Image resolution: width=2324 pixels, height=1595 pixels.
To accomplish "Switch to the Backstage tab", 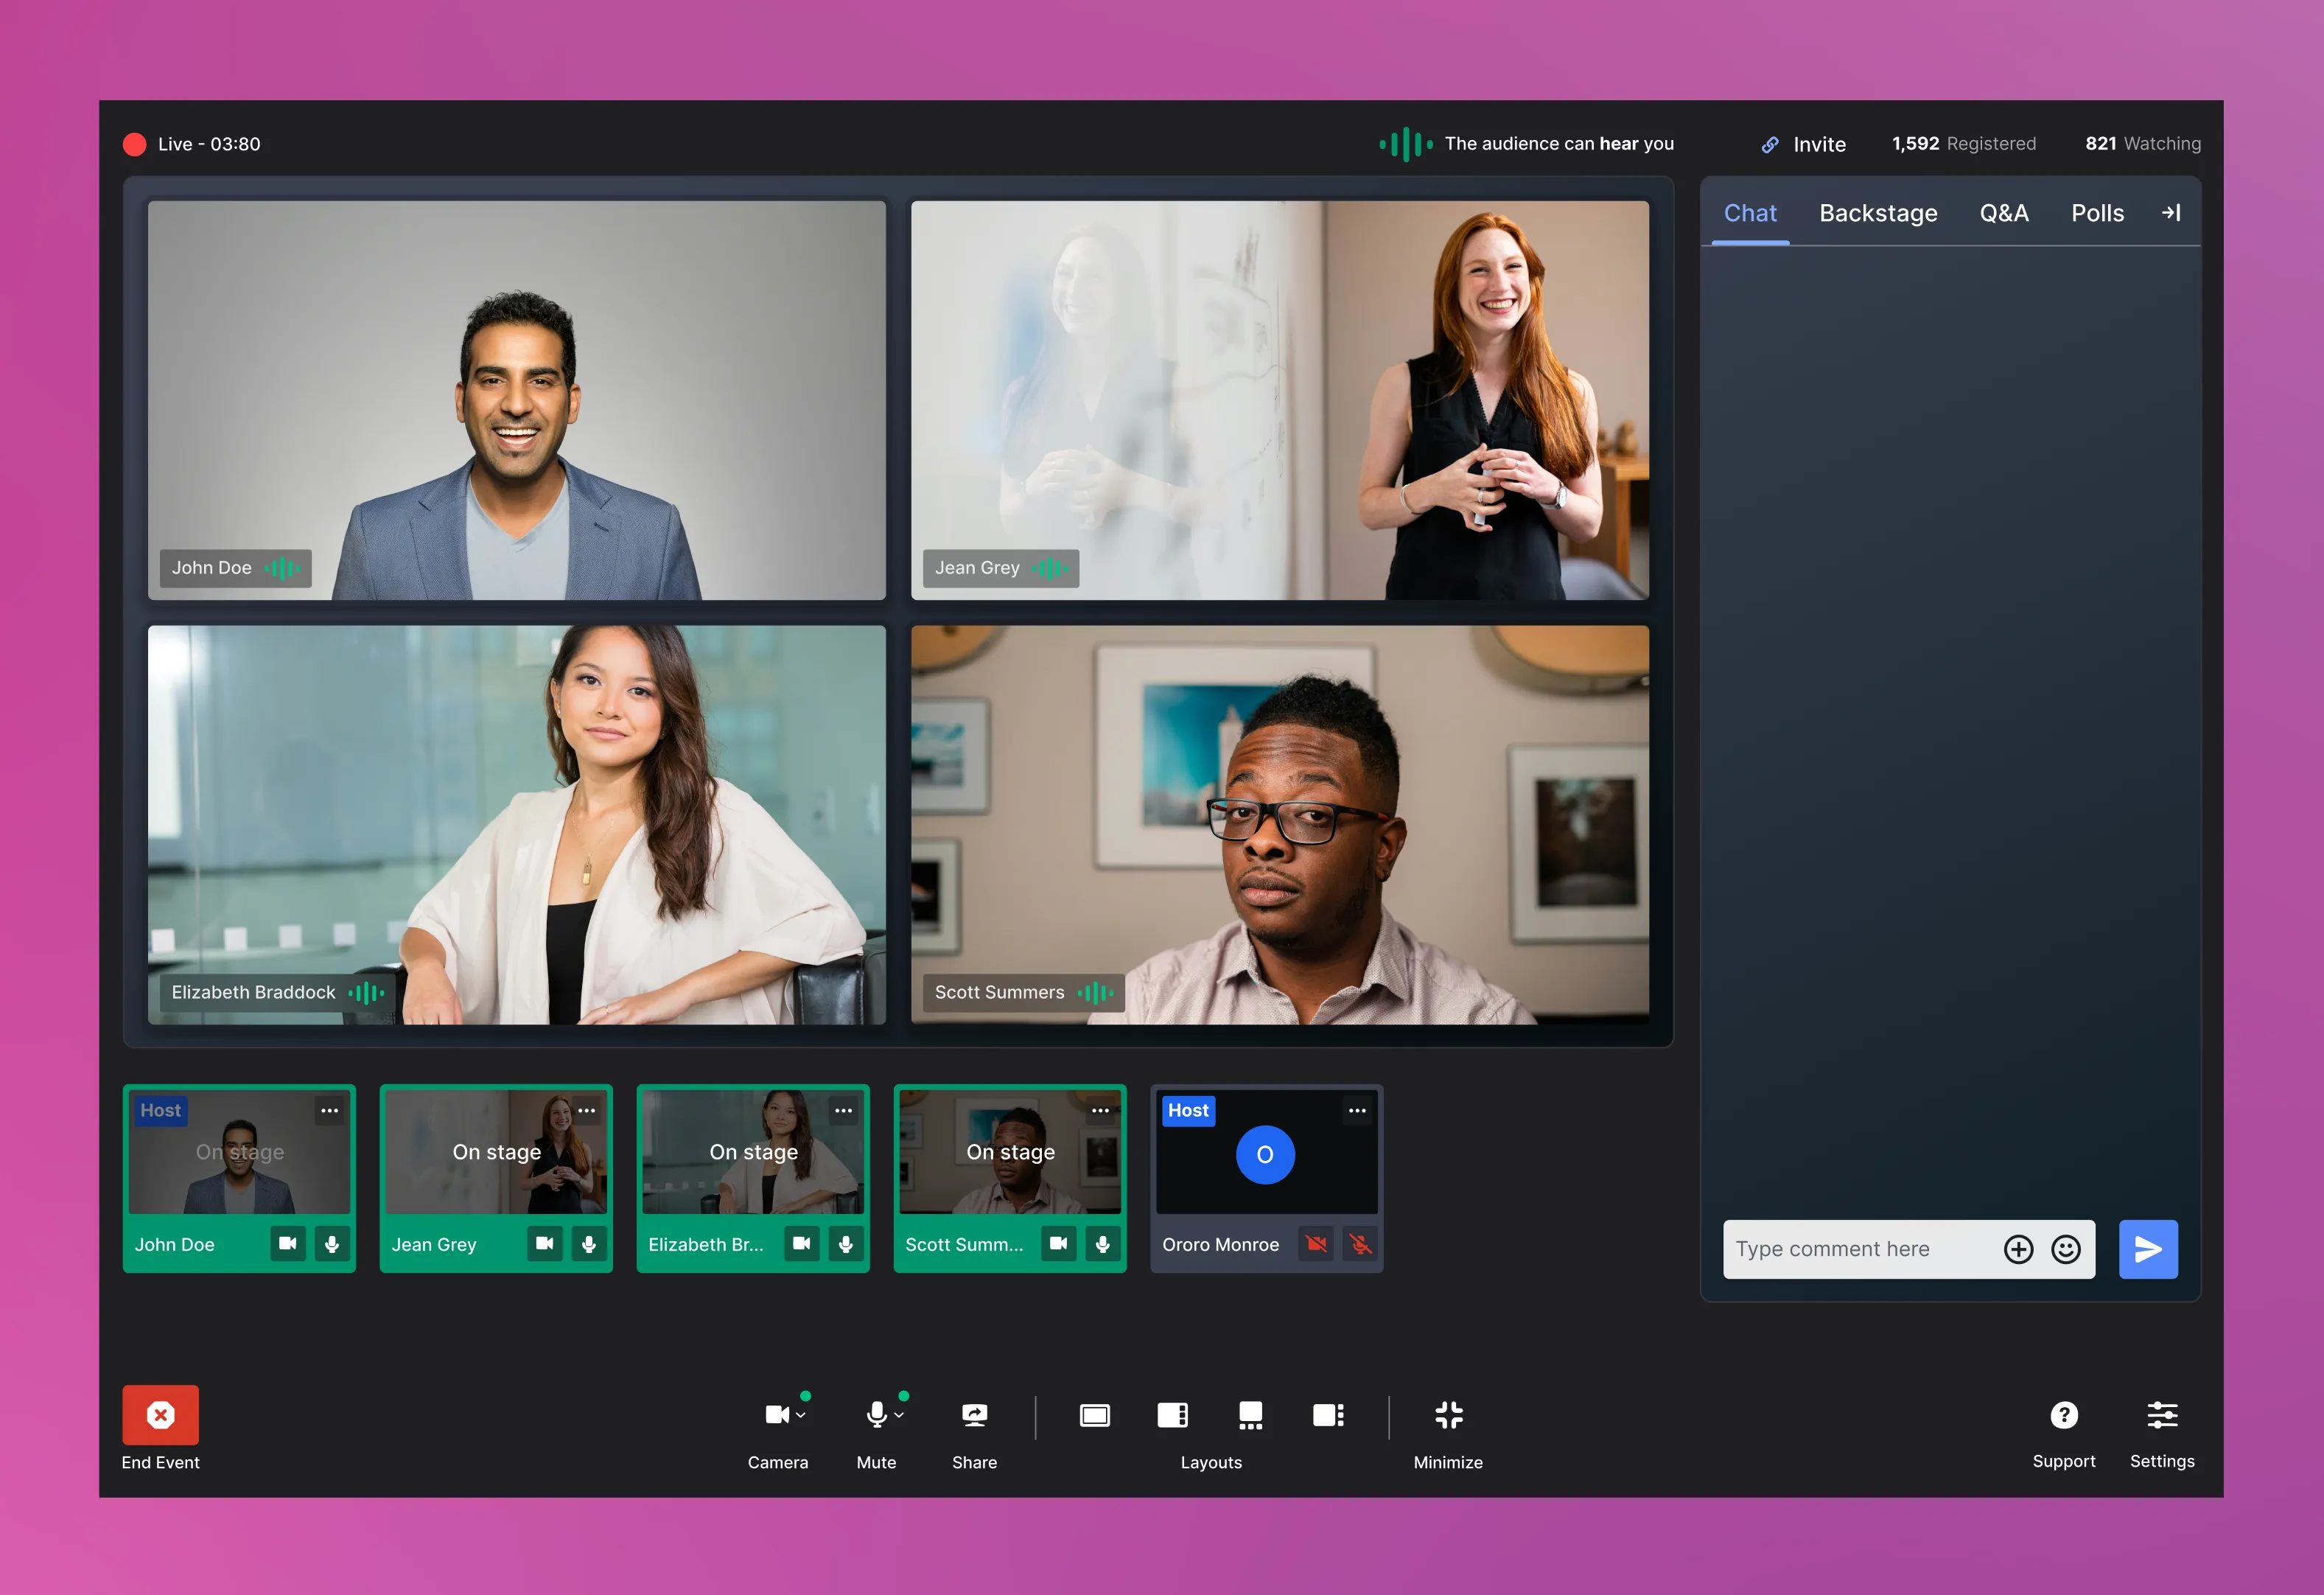I will pyautogui.click(x=1878, y=213).
